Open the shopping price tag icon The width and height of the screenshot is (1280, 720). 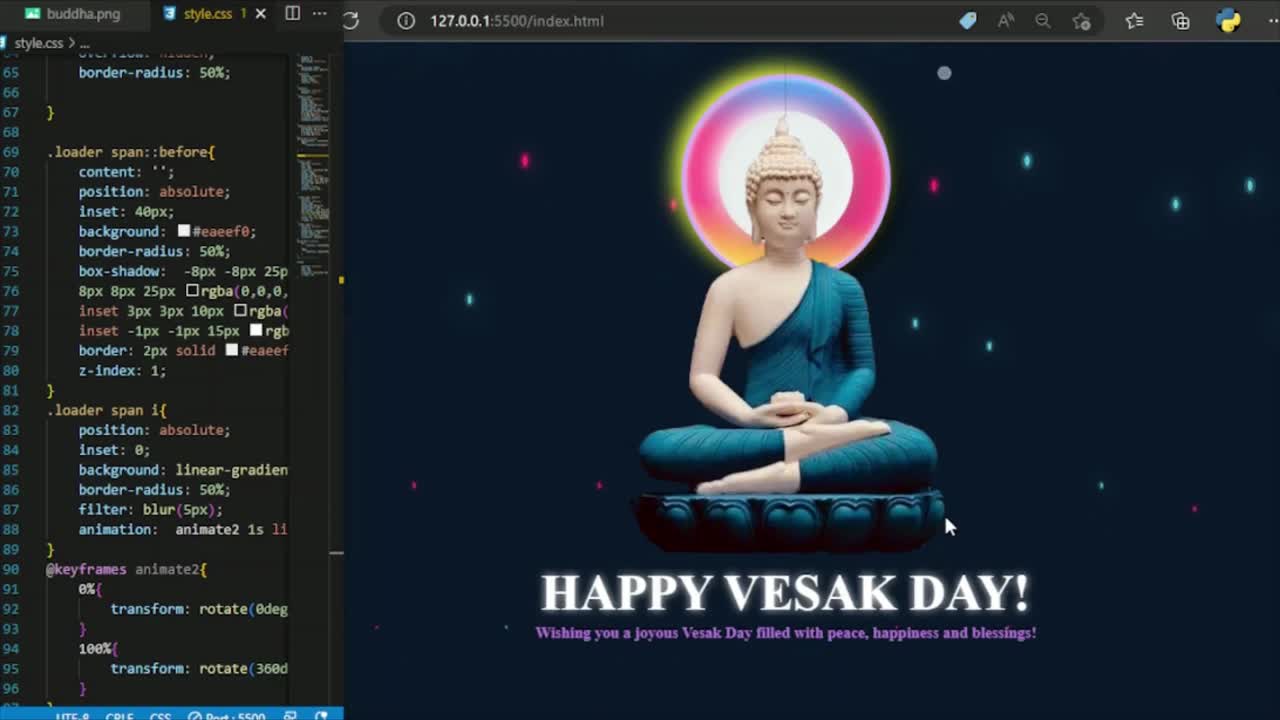[x=967, y=20]
